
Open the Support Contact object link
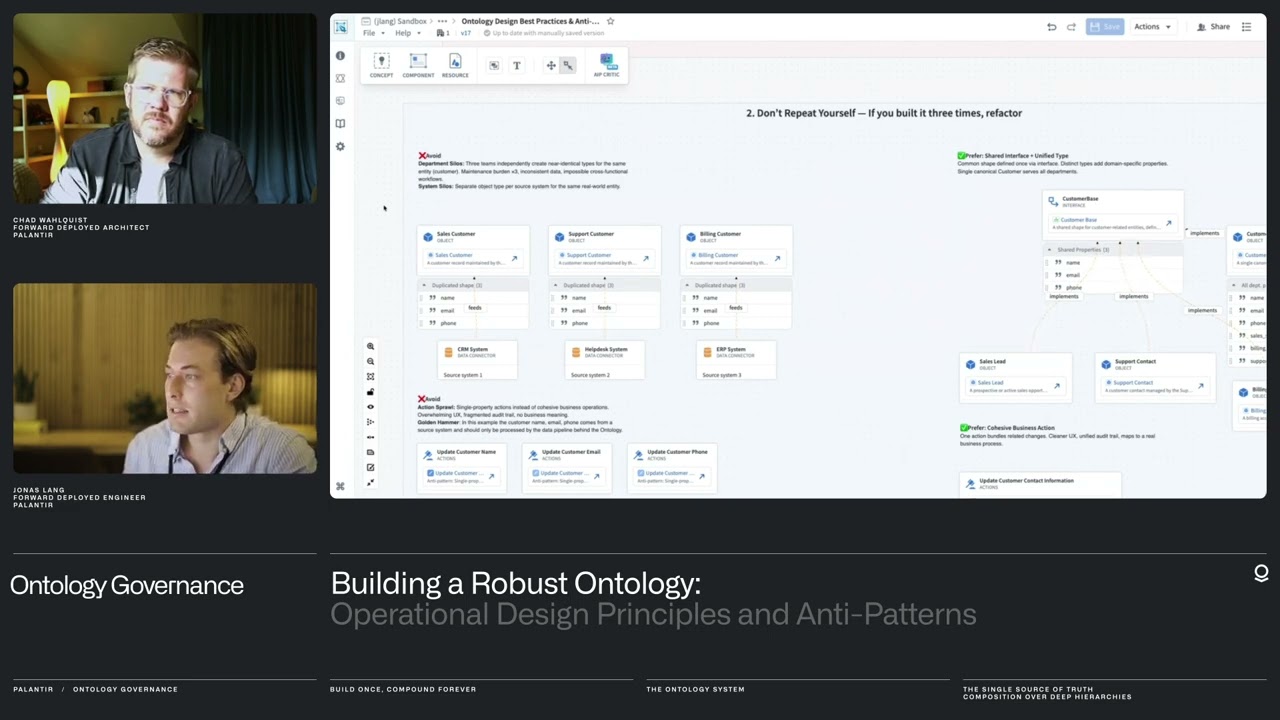1200,386
